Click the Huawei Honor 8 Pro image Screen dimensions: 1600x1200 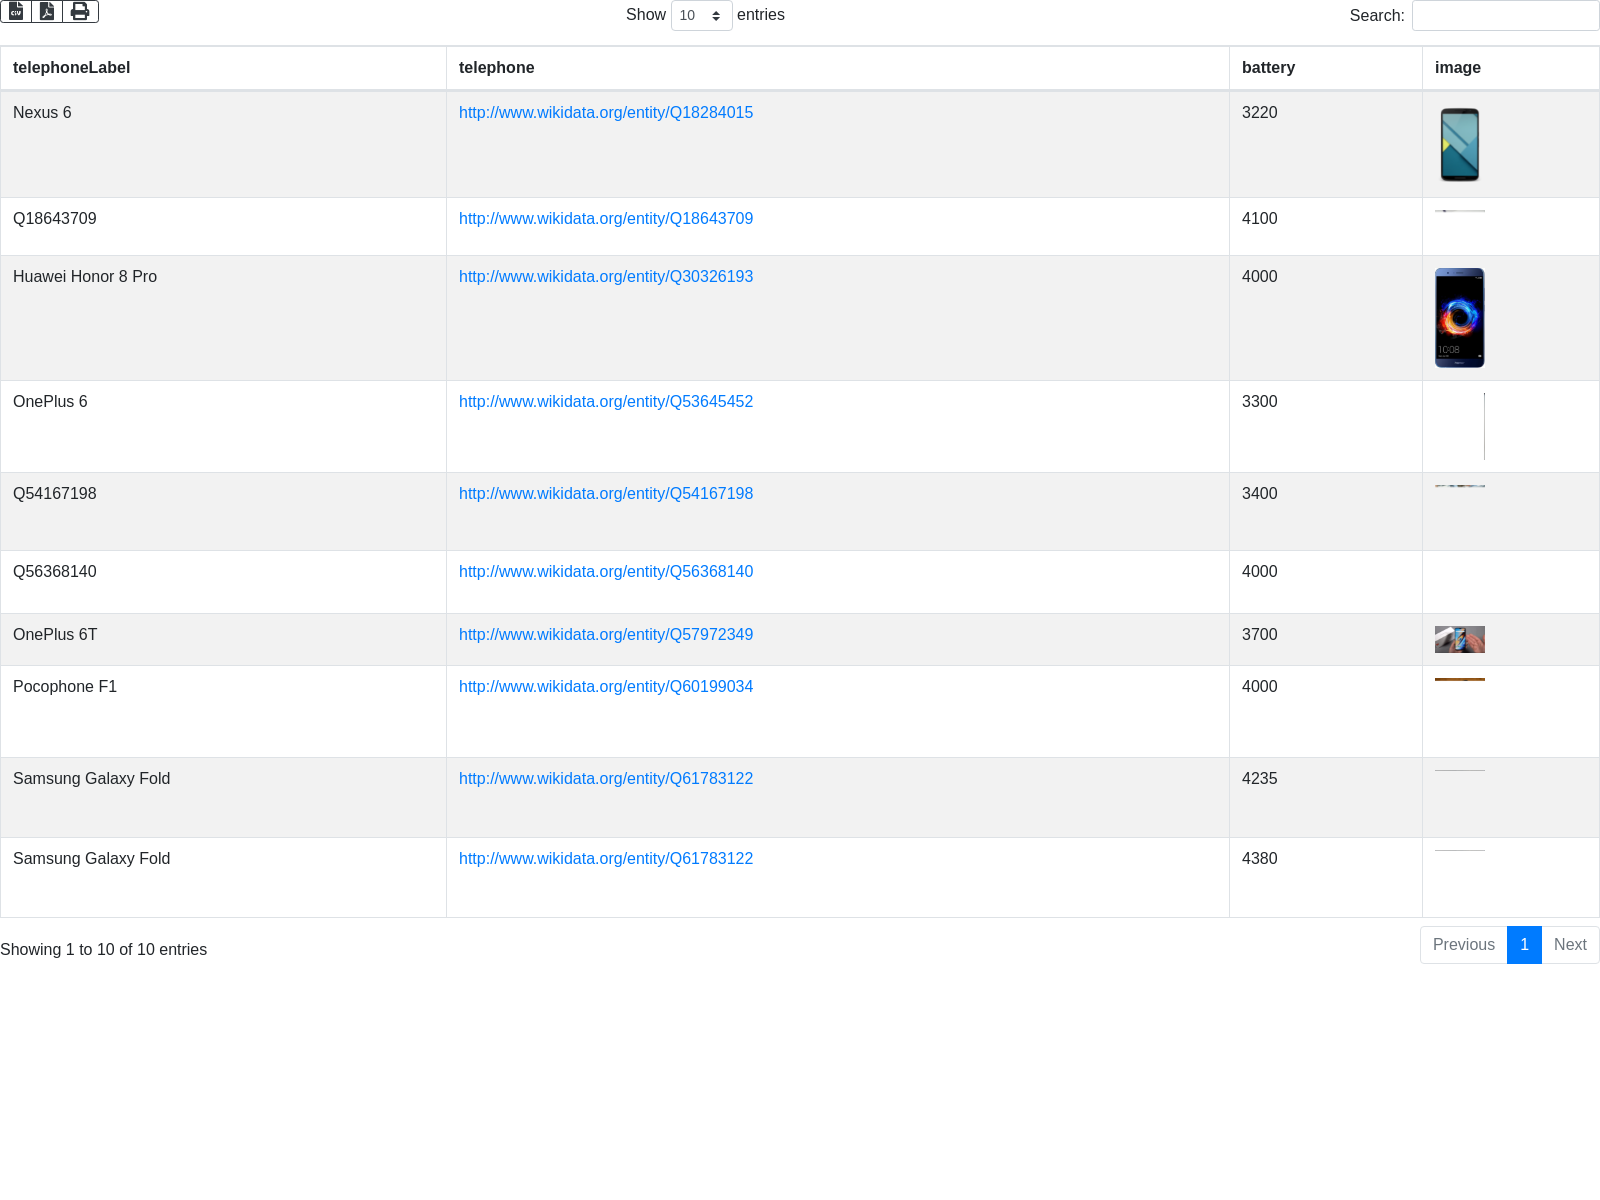click(x=1459, y=318)
